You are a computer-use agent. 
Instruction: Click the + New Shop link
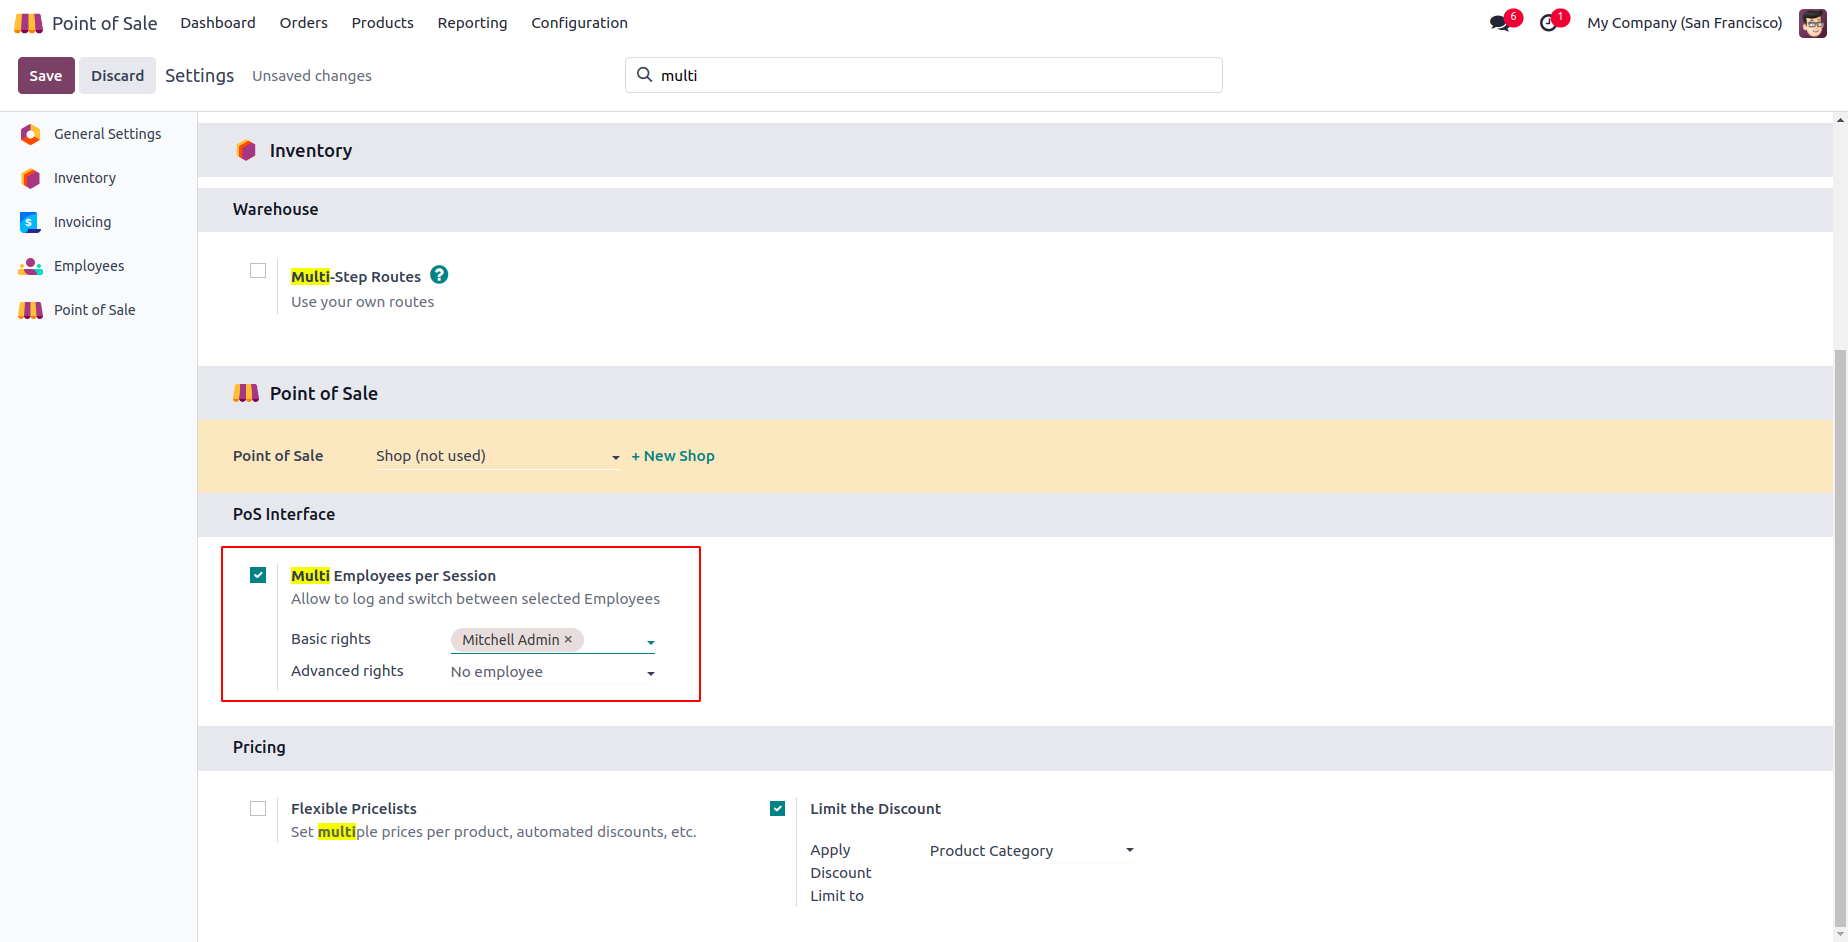coord(673,456)
